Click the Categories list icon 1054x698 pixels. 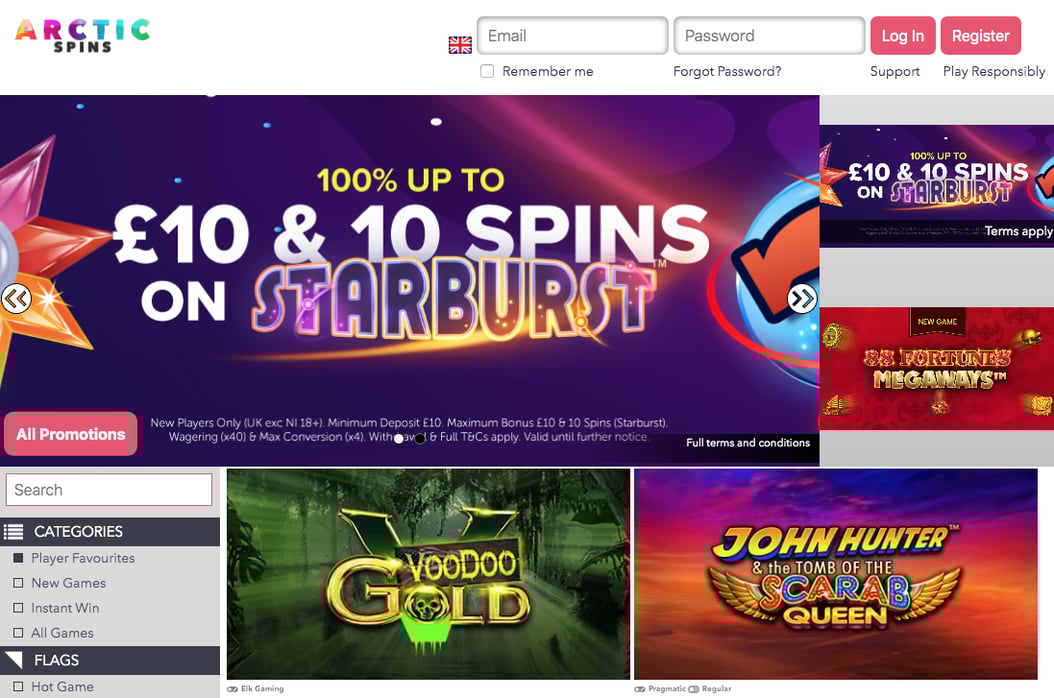[13, 532]
